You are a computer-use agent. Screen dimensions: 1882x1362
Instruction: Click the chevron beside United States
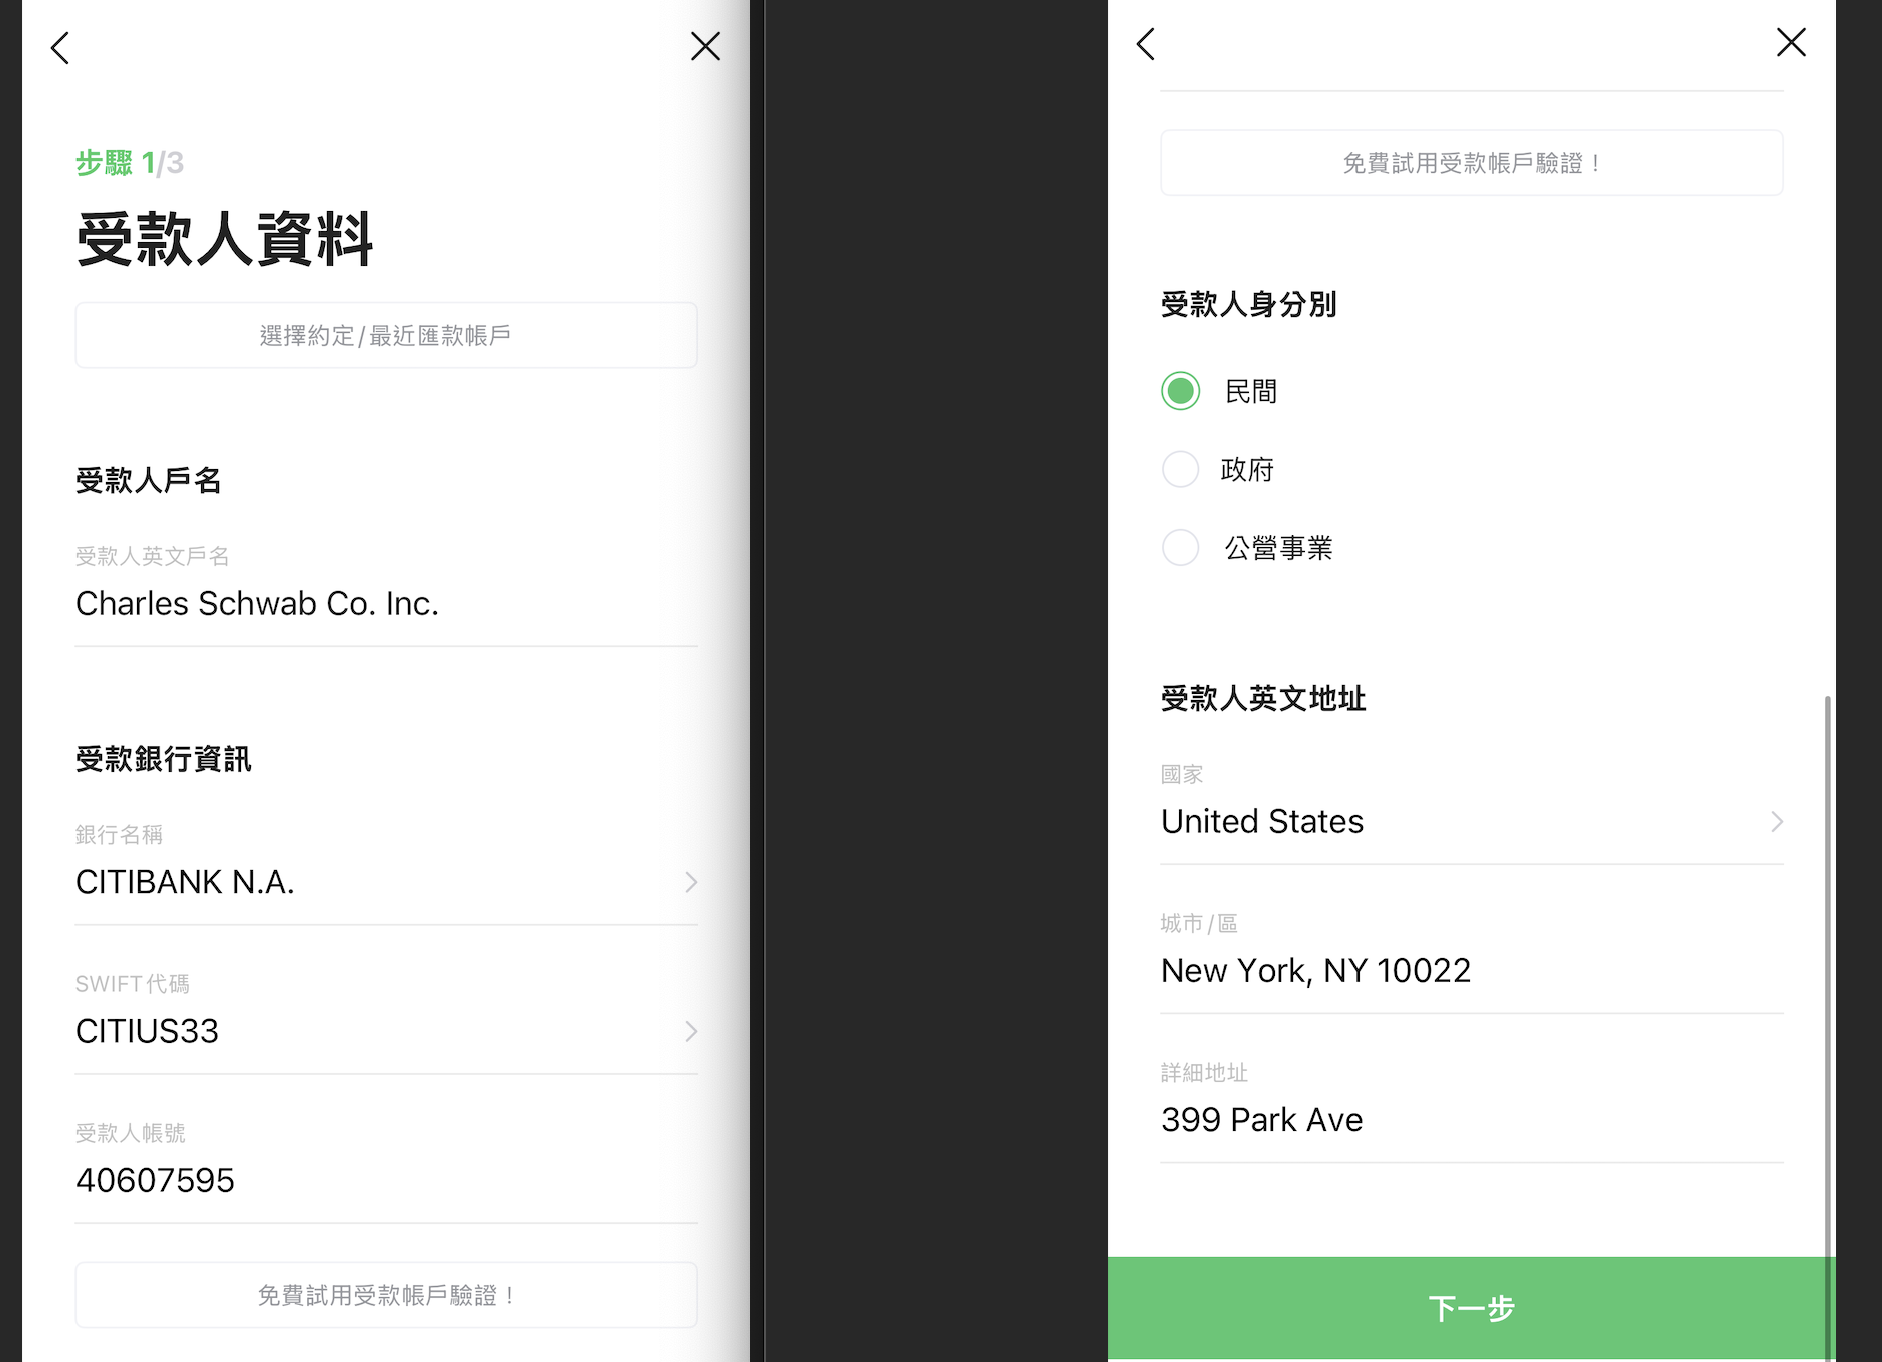tap(1777, 821)
